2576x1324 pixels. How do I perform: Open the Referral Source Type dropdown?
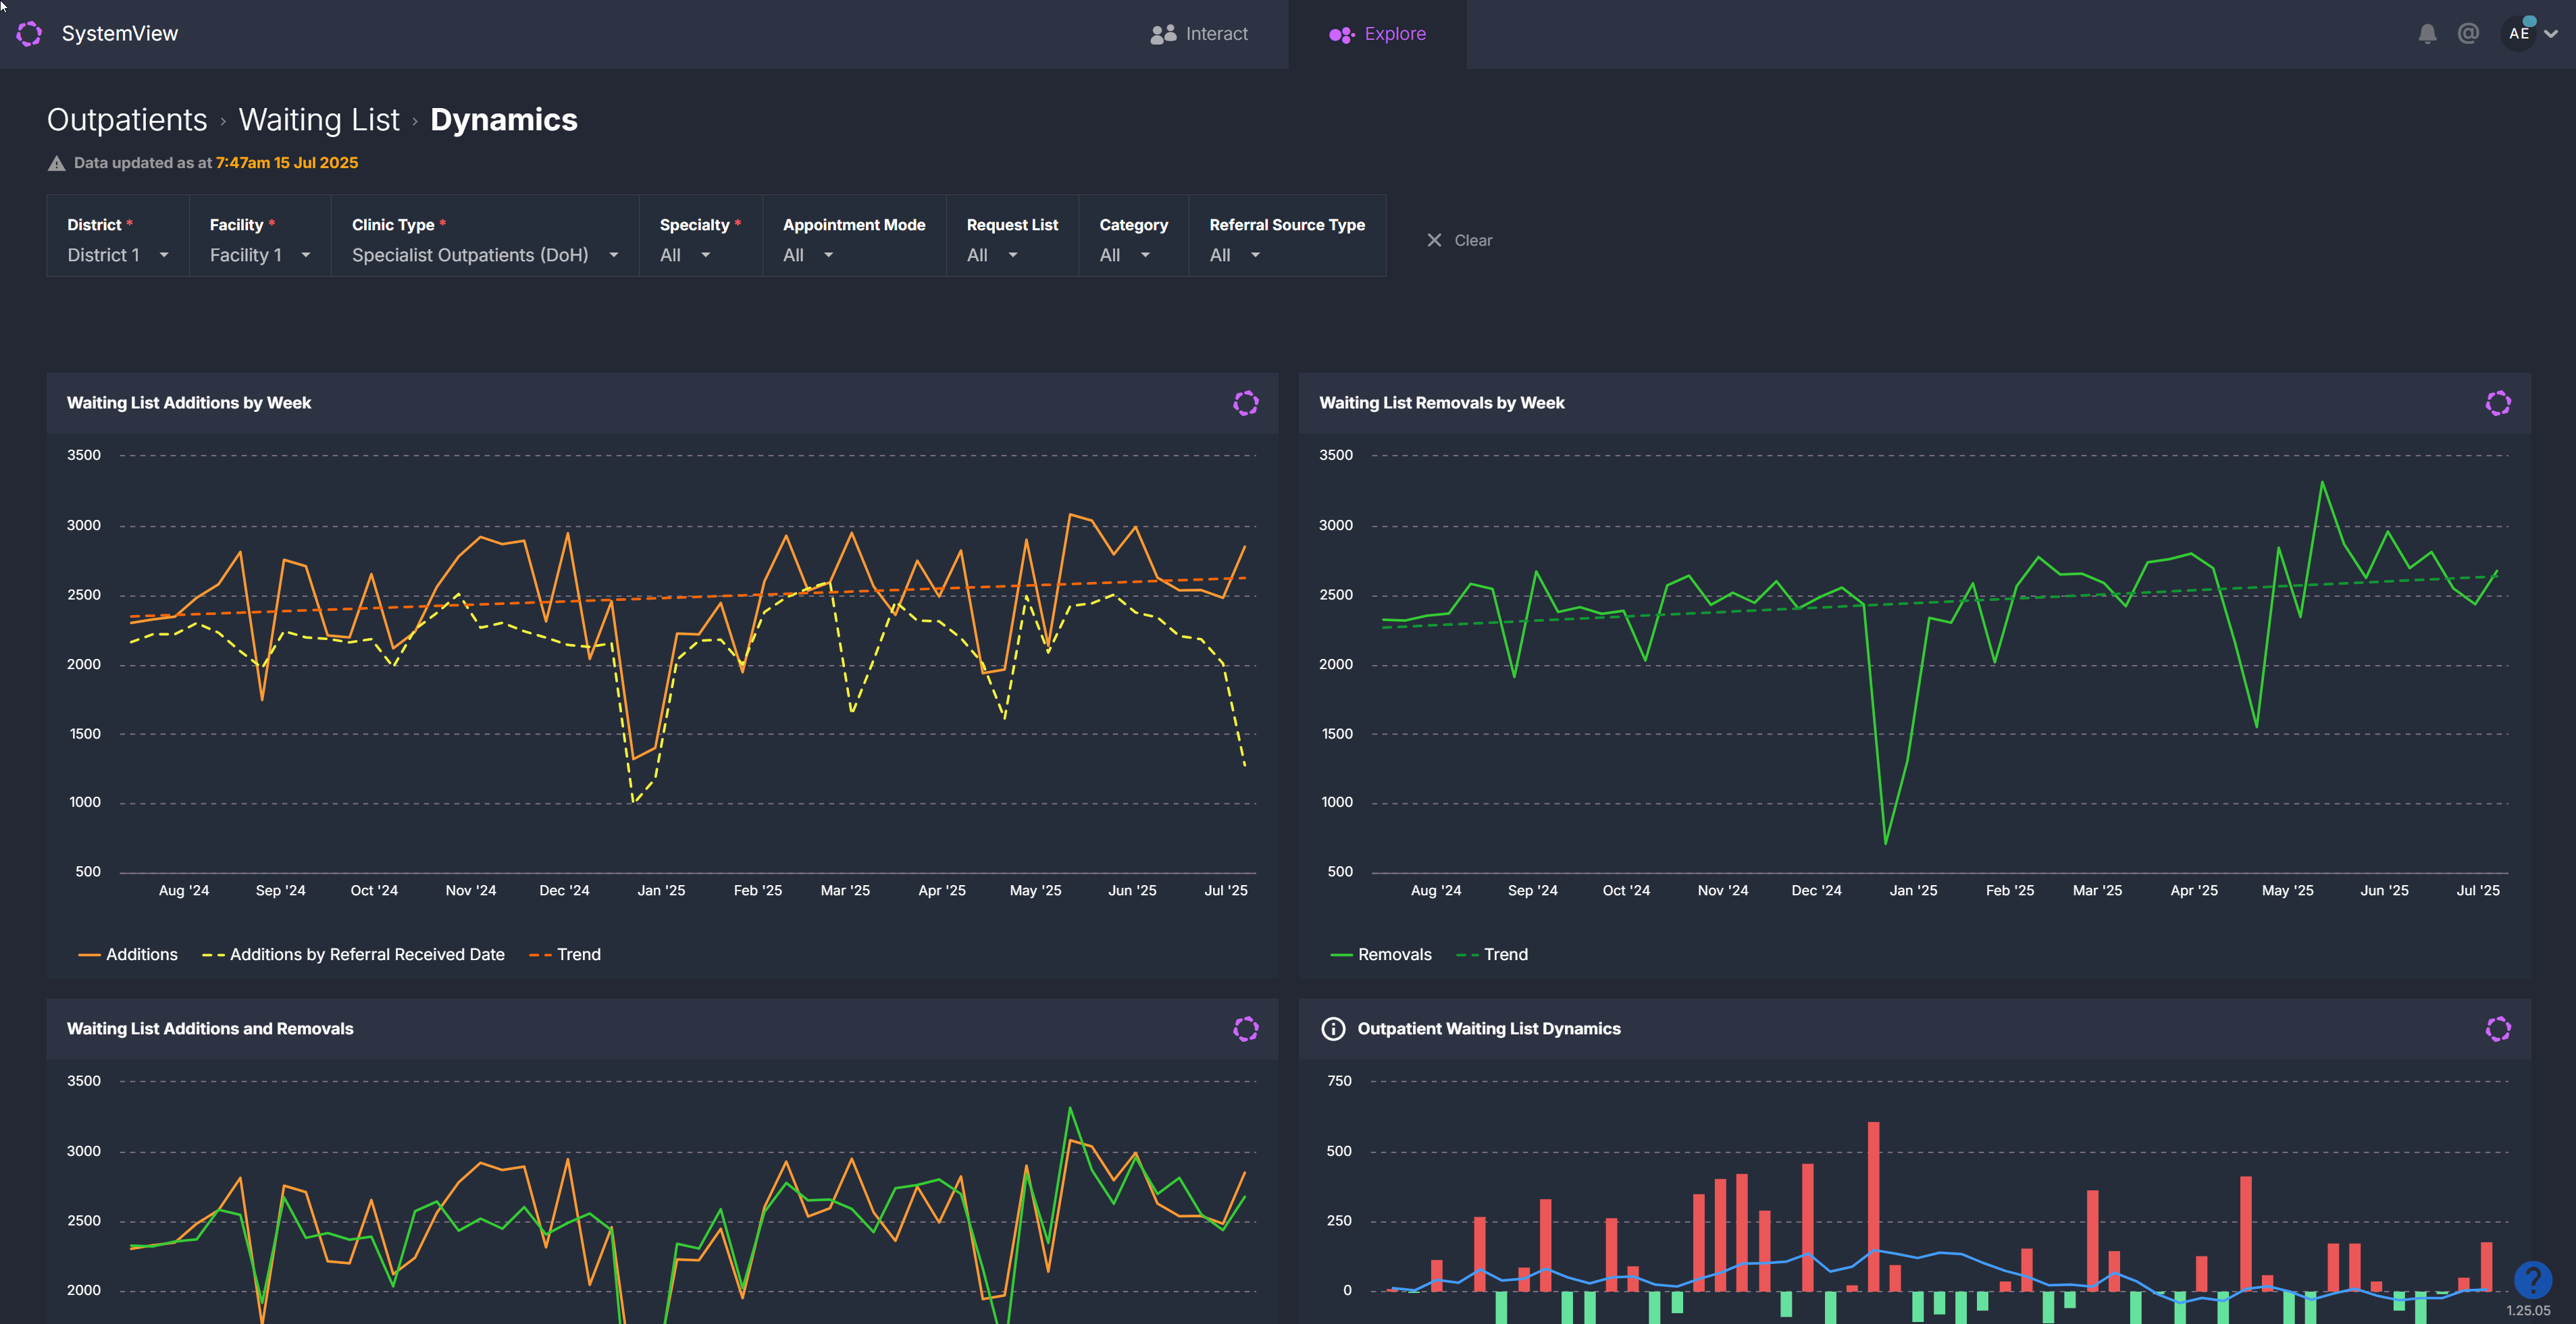[1287, 236]
